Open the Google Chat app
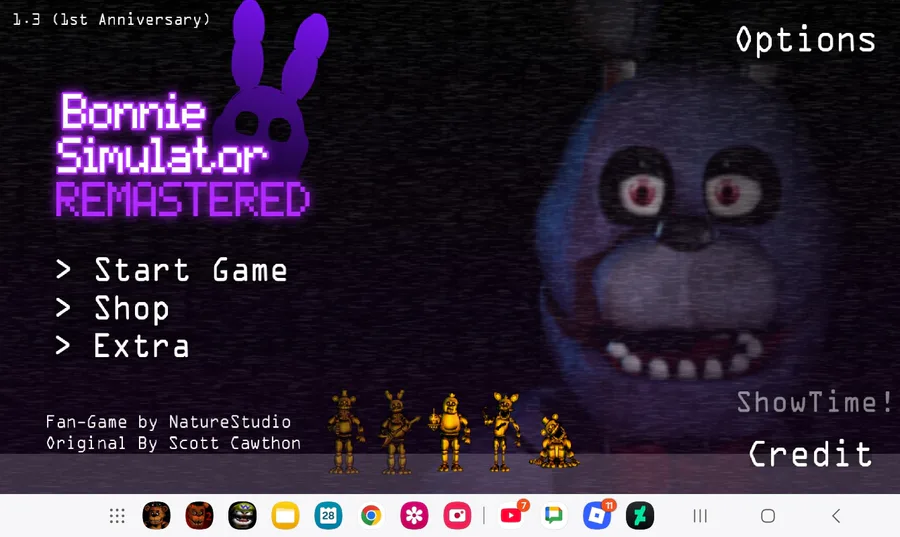Screen dimensions: 900x537 click(x=554, y=515)
